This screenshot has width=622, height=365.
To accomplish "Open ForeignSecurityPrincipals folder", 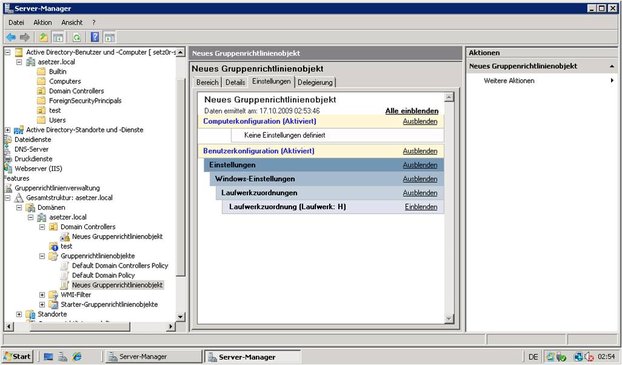I will [x=85, y=101].
